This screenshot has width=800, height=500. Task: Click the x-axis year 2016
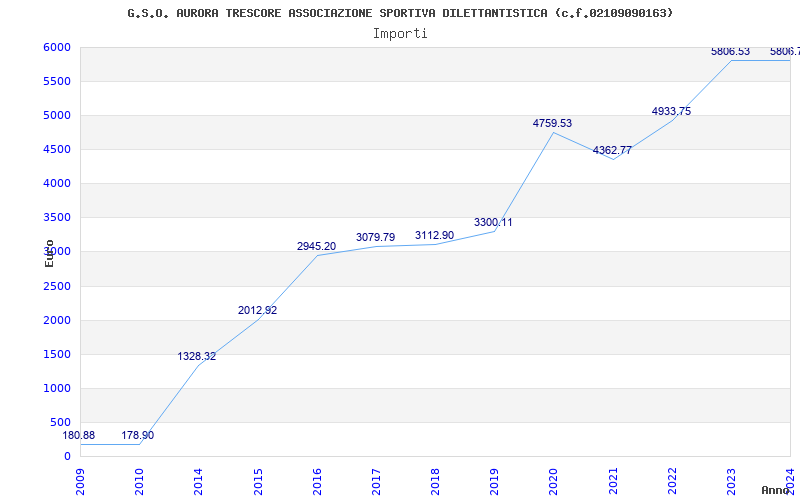point(317,481)
